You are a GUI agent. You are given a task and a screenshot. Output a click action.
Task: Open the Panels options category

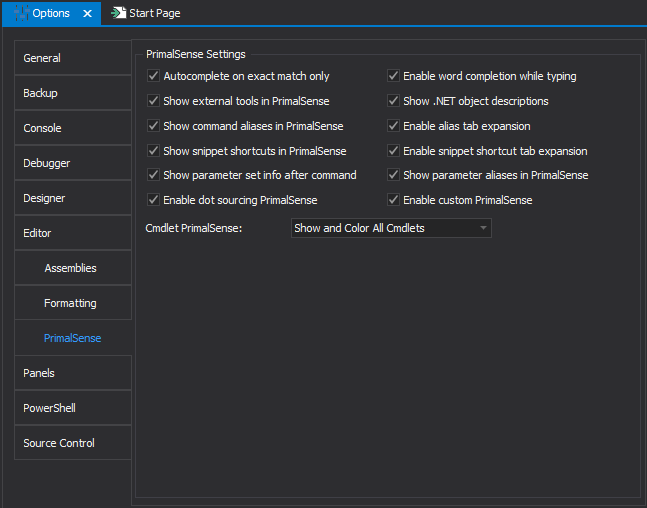tap(73, 373)
